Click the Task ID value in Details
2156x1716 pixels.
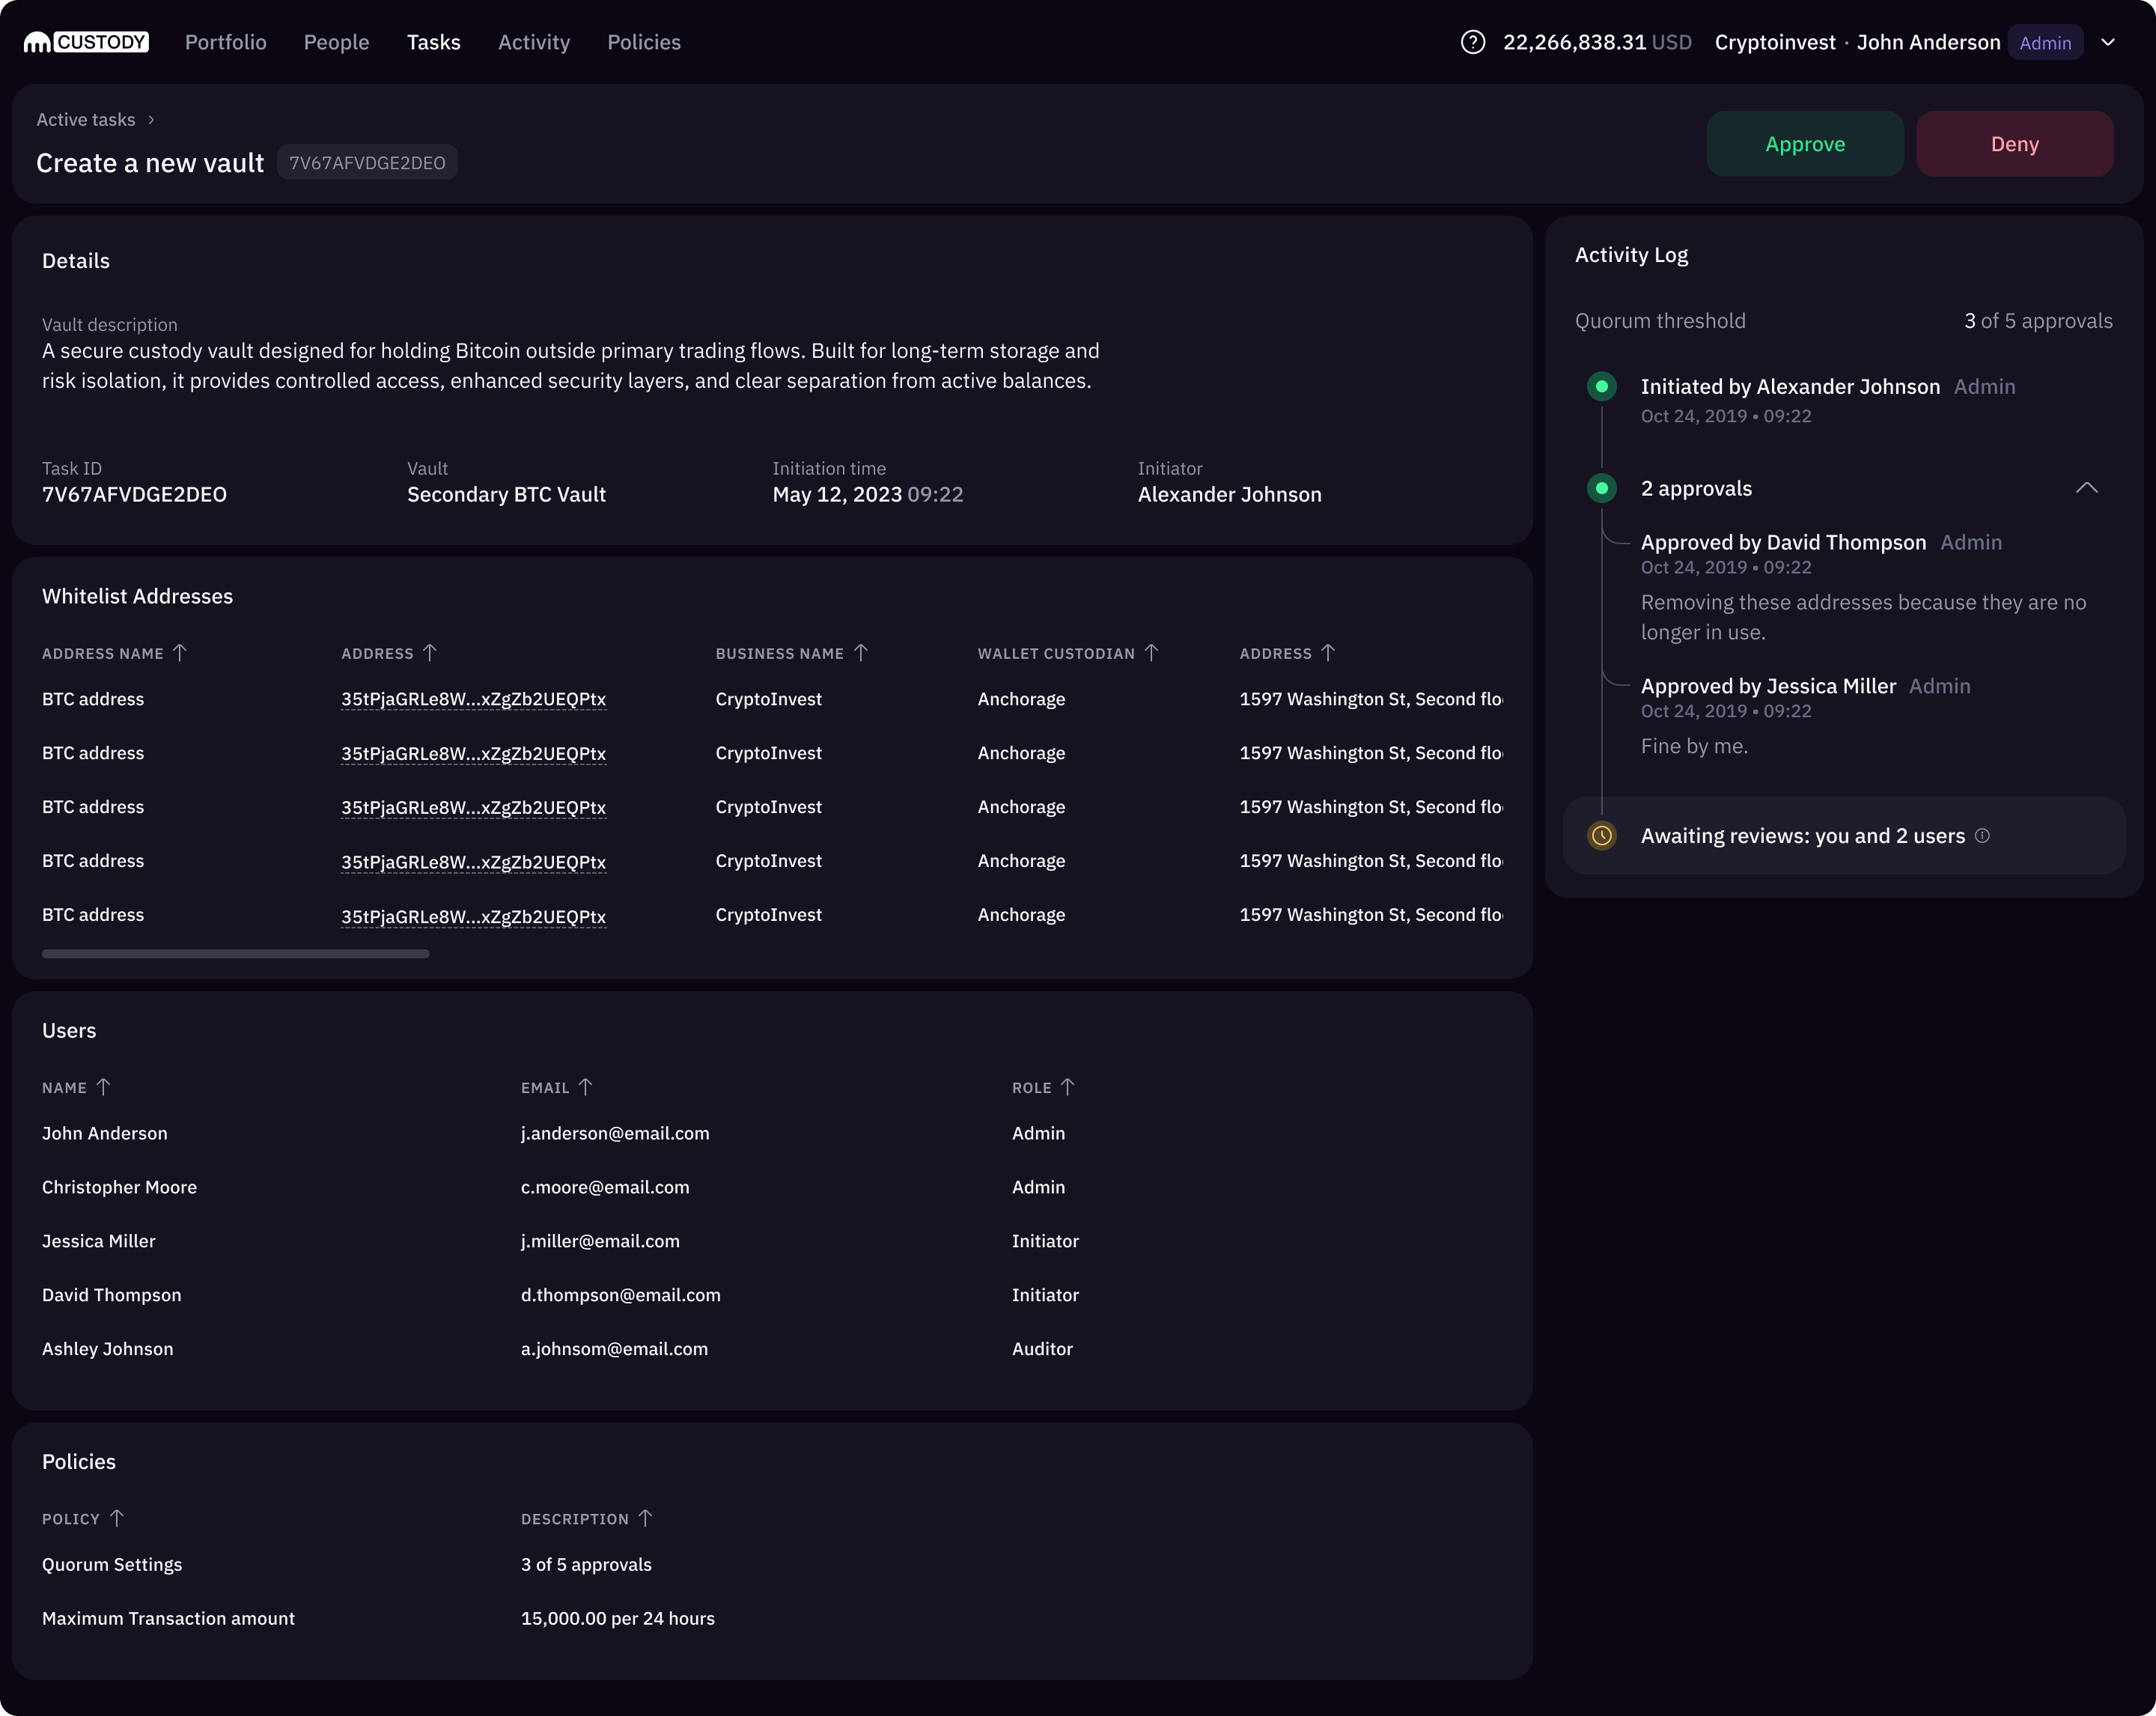point(134,494)
